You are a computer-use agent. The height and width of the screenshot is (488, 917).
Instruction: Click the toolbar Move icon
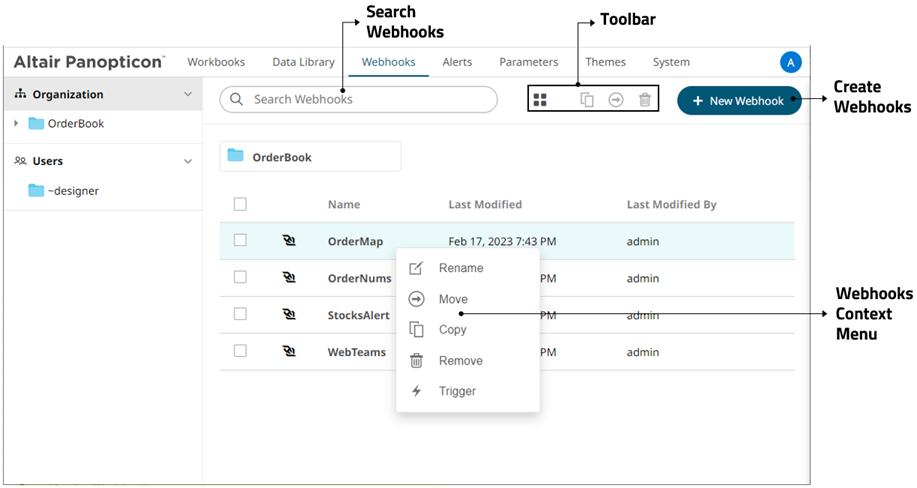click(616, 100)
